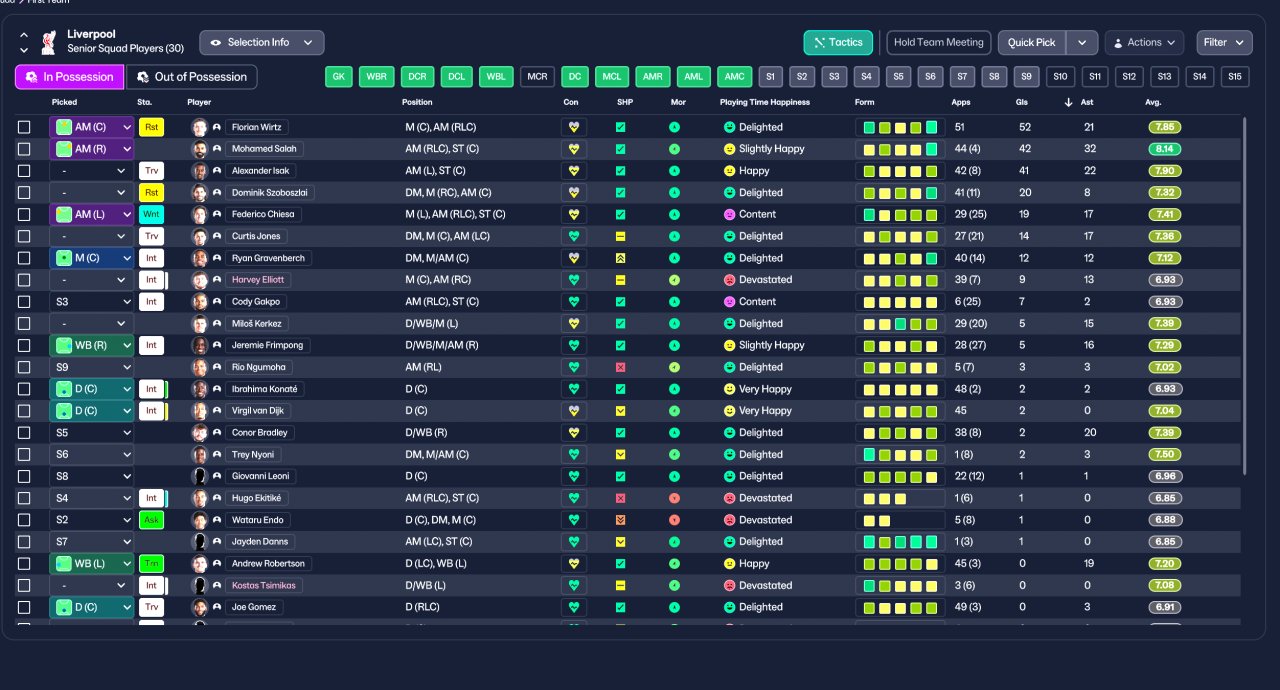Click Florian Wirtz's morale icon
The width and height of the screenshot is (1280, 690).
coord(674,127)
